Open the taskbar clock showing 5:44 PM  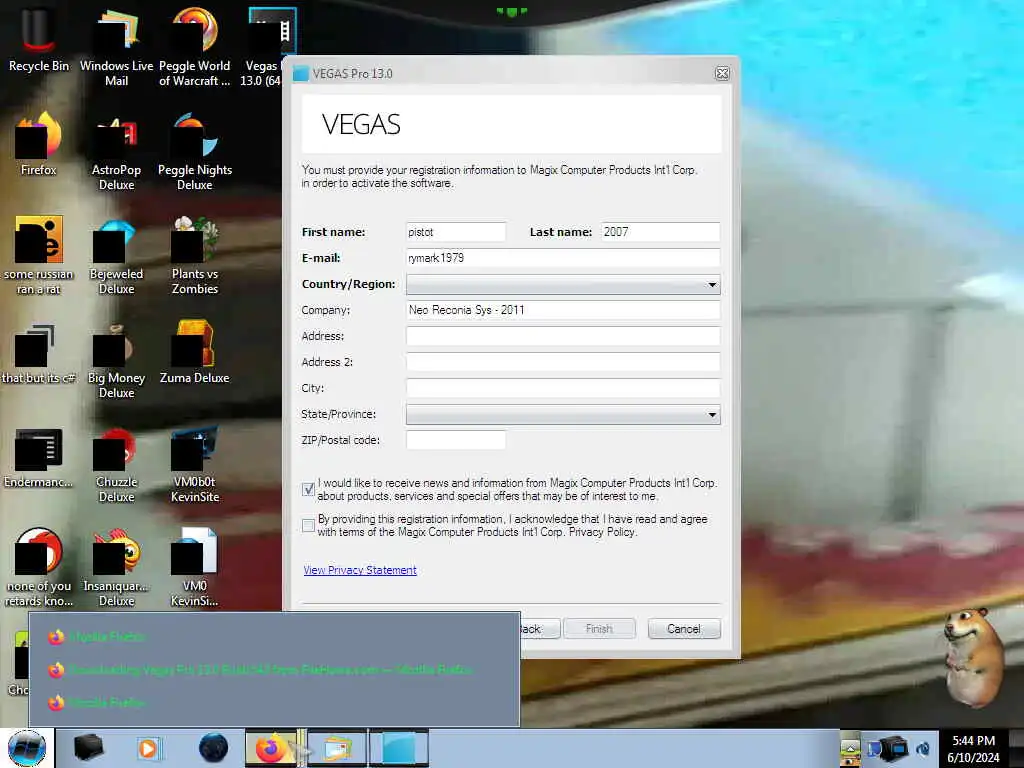point(973,749)
